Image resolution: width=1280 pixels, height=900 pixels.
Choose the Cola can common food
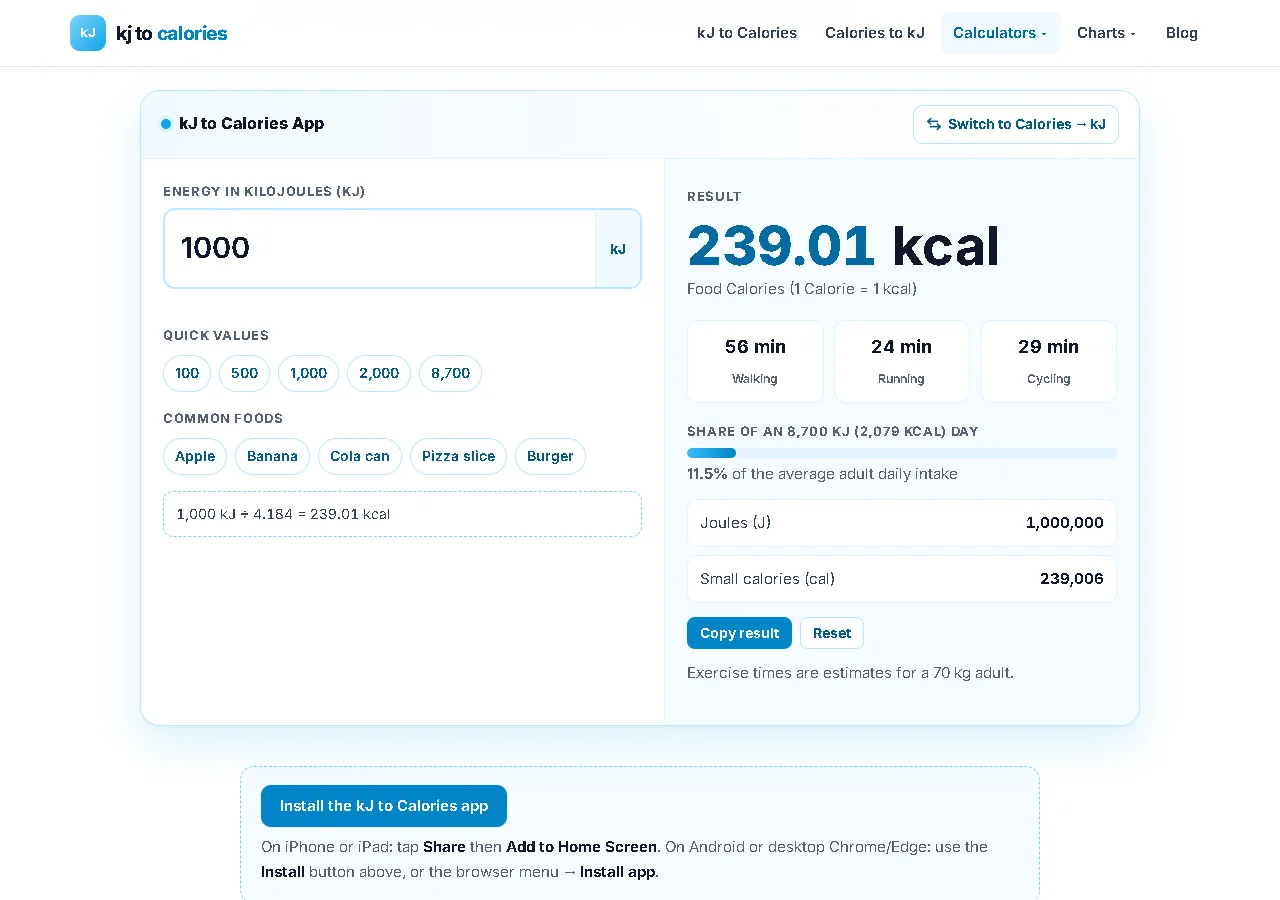(360, 456)
